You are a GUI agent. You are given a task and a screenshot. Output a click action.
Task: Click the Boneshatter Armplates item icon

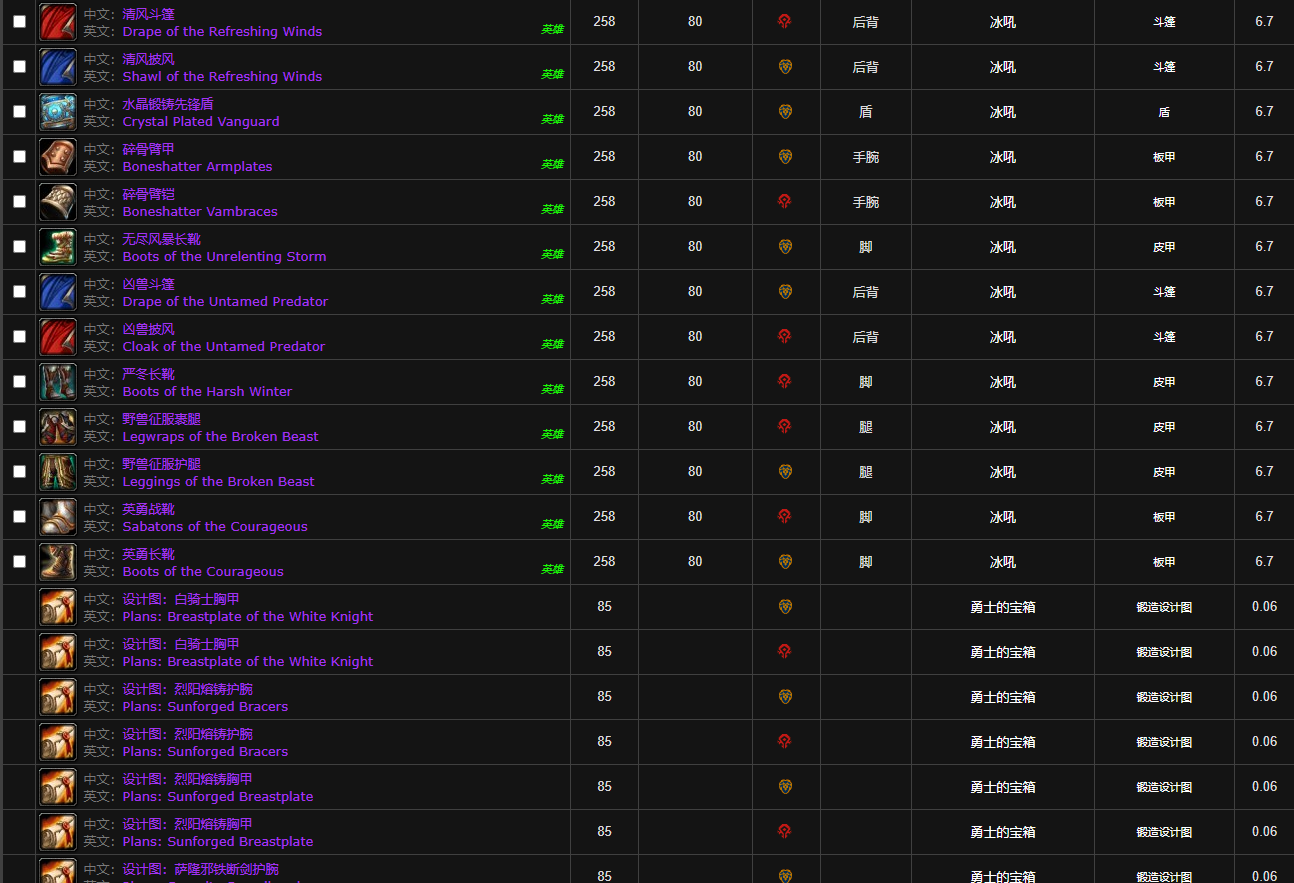coord(58,157)
